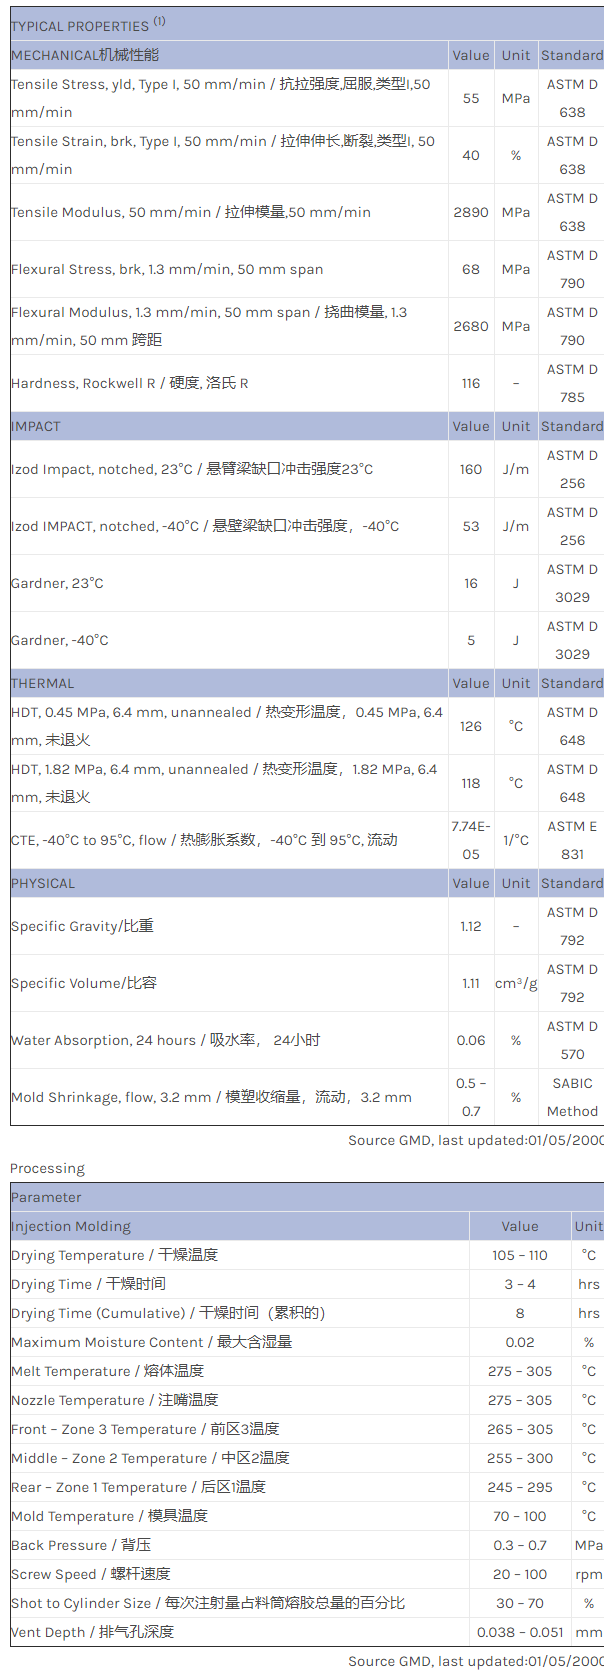
Task: Click the Hardness, Rockwell R row label
Action: tap(130, 383)
